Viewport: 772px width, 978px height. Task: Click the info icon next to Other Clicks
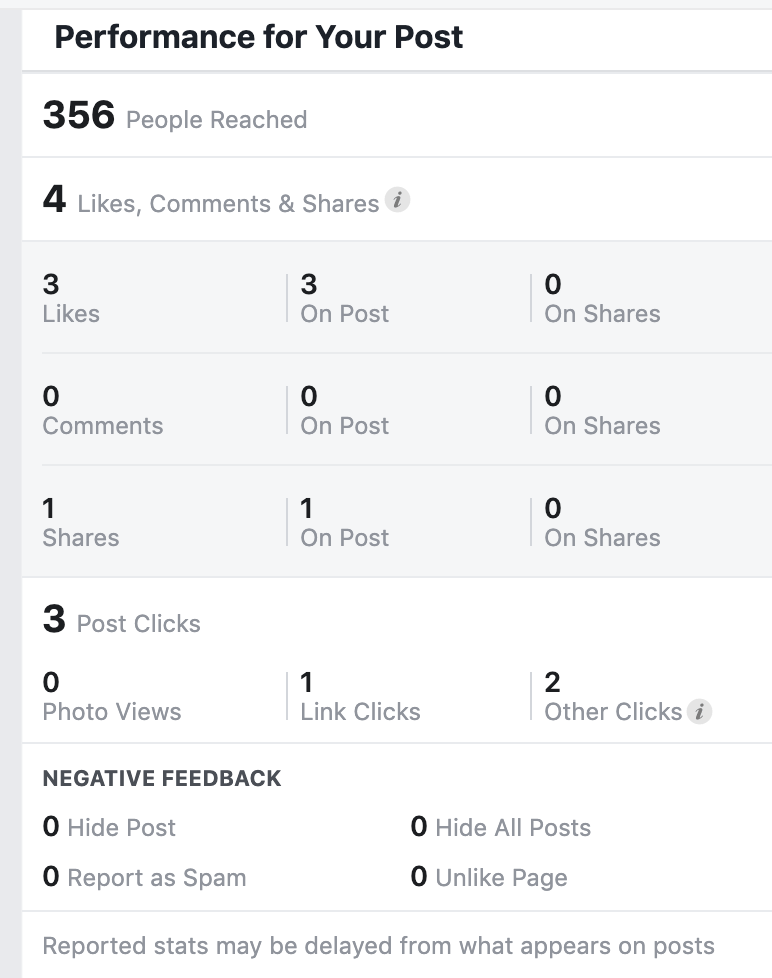(701, 712)
